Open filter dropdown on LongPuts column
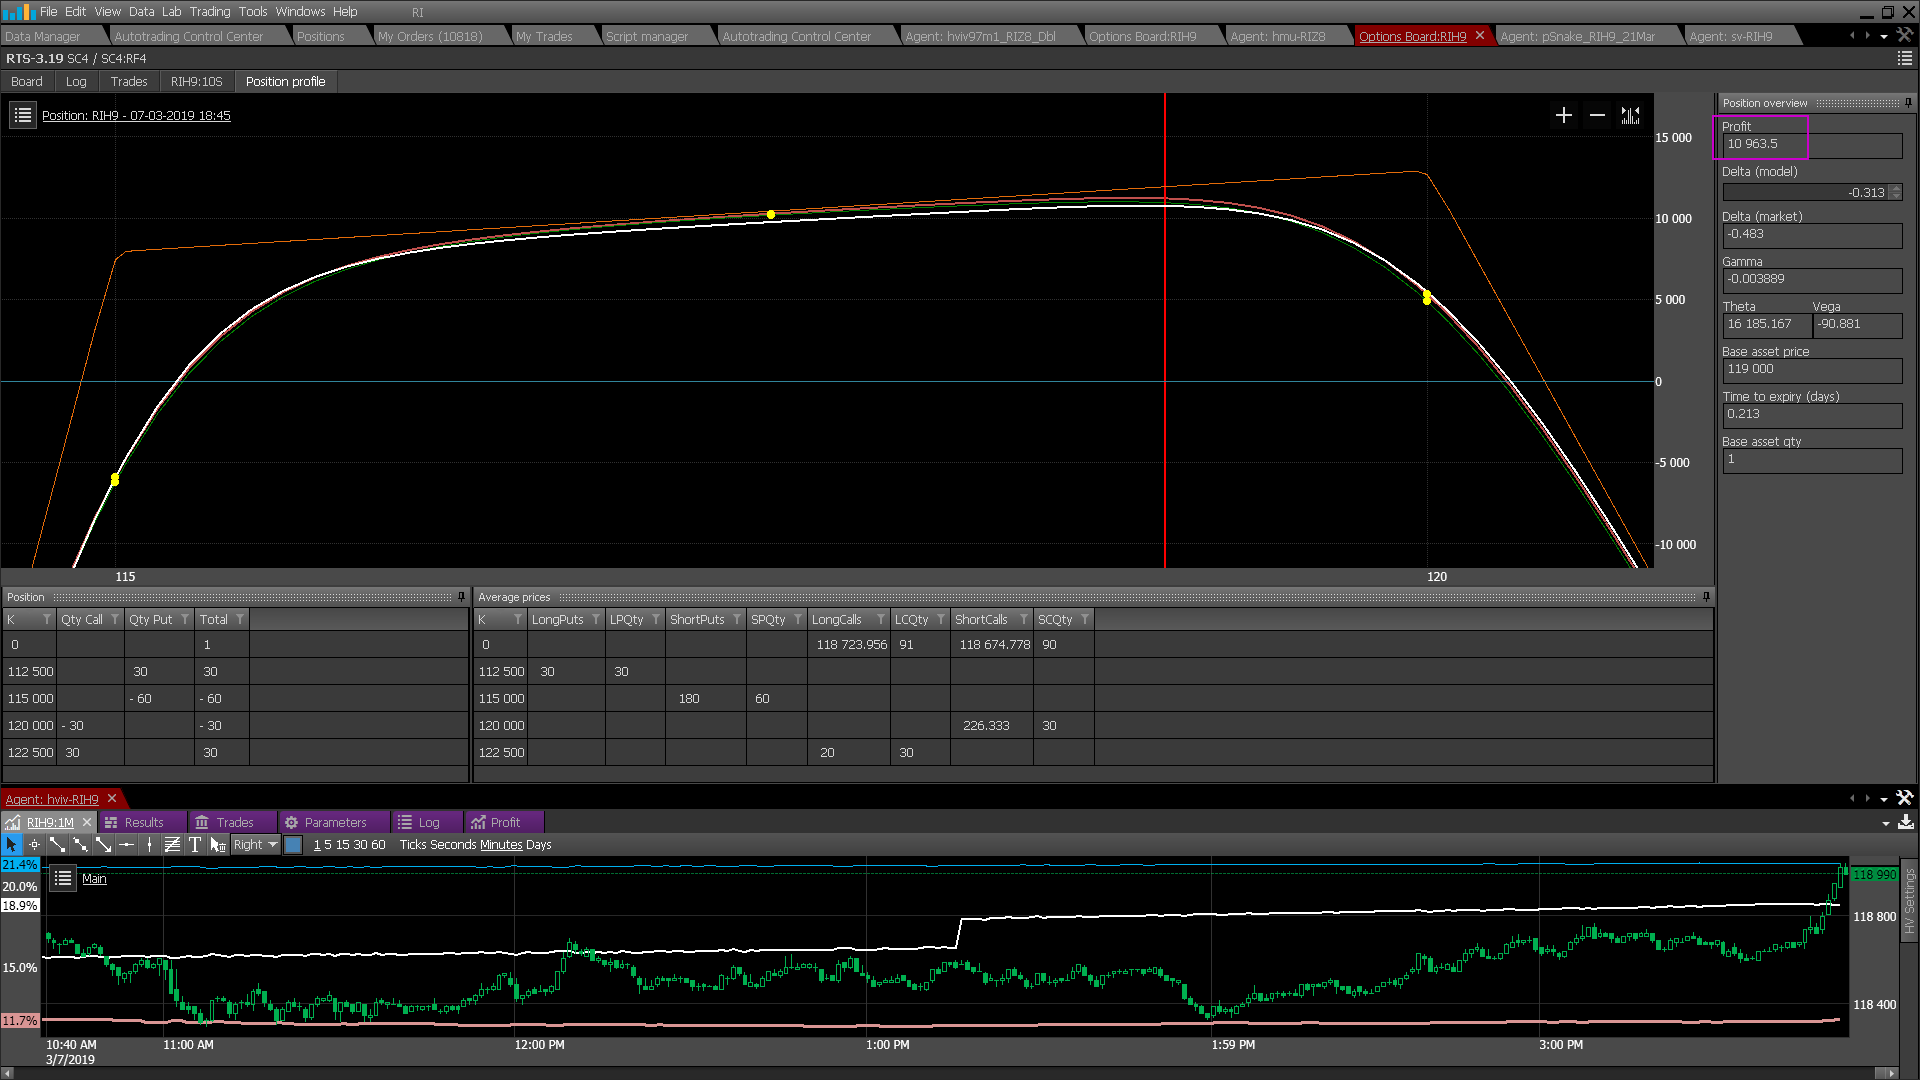This screenshot has height=1080, width=1920. [596, 620]
